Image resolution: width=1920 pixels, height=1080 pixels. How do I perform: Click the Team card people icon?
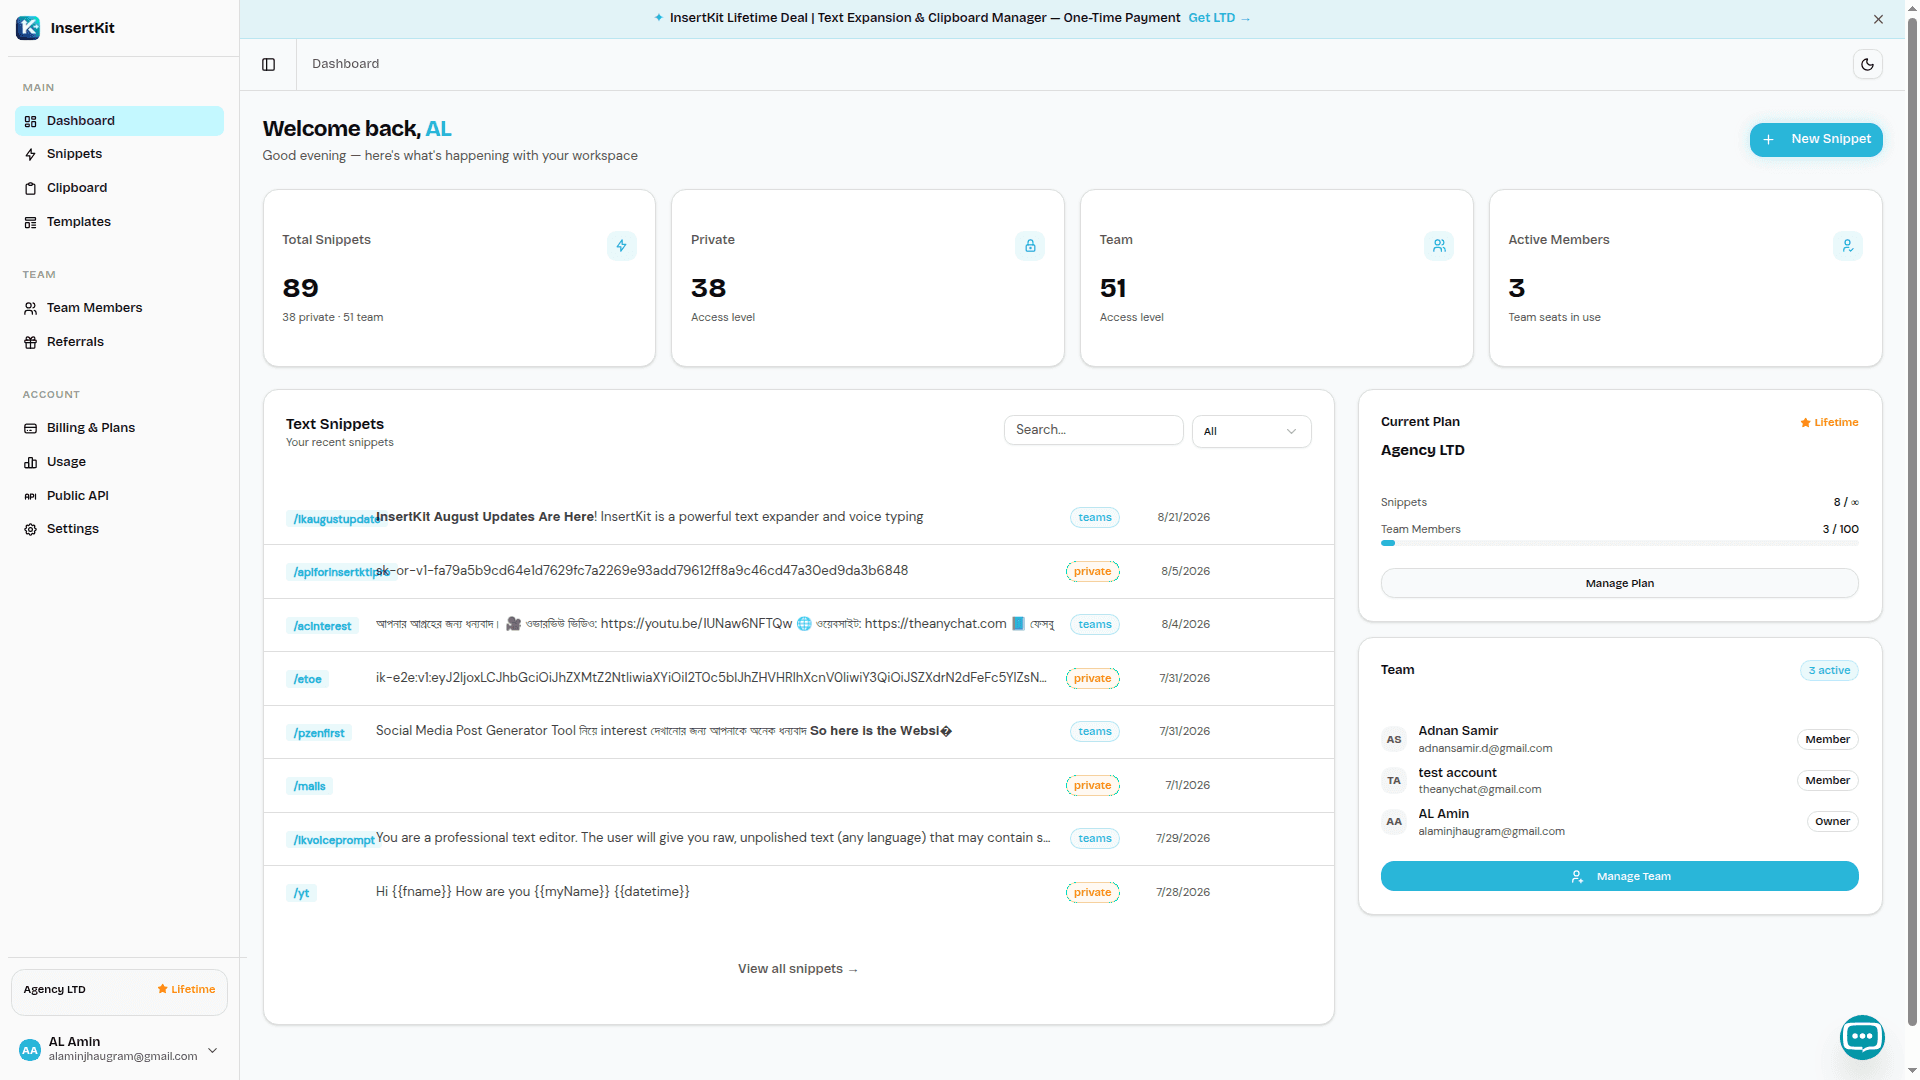[1439, 246]
